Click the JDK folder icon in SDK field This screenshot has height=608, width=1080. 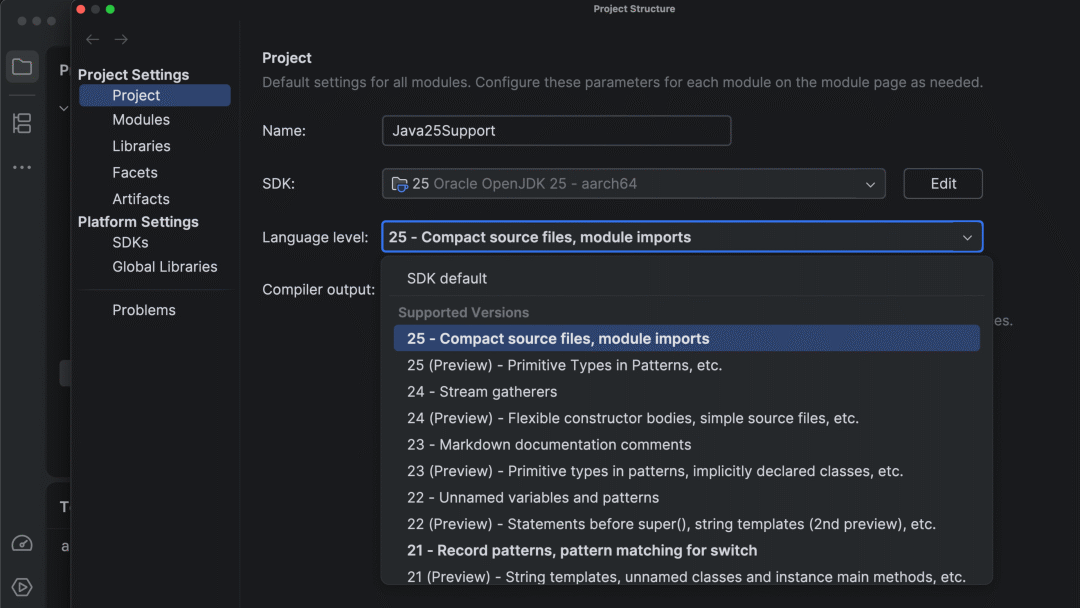400,184
